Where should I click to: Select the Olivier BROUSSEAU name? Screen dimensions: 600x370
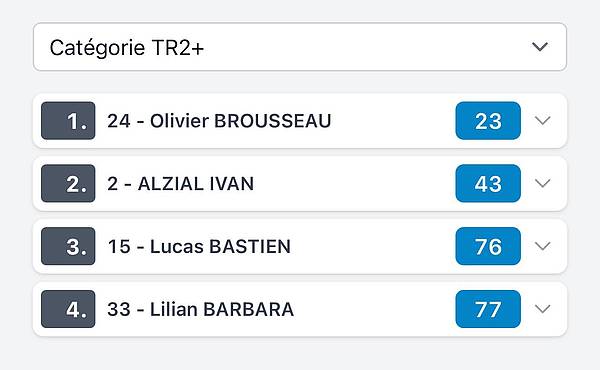coord(240,121)
